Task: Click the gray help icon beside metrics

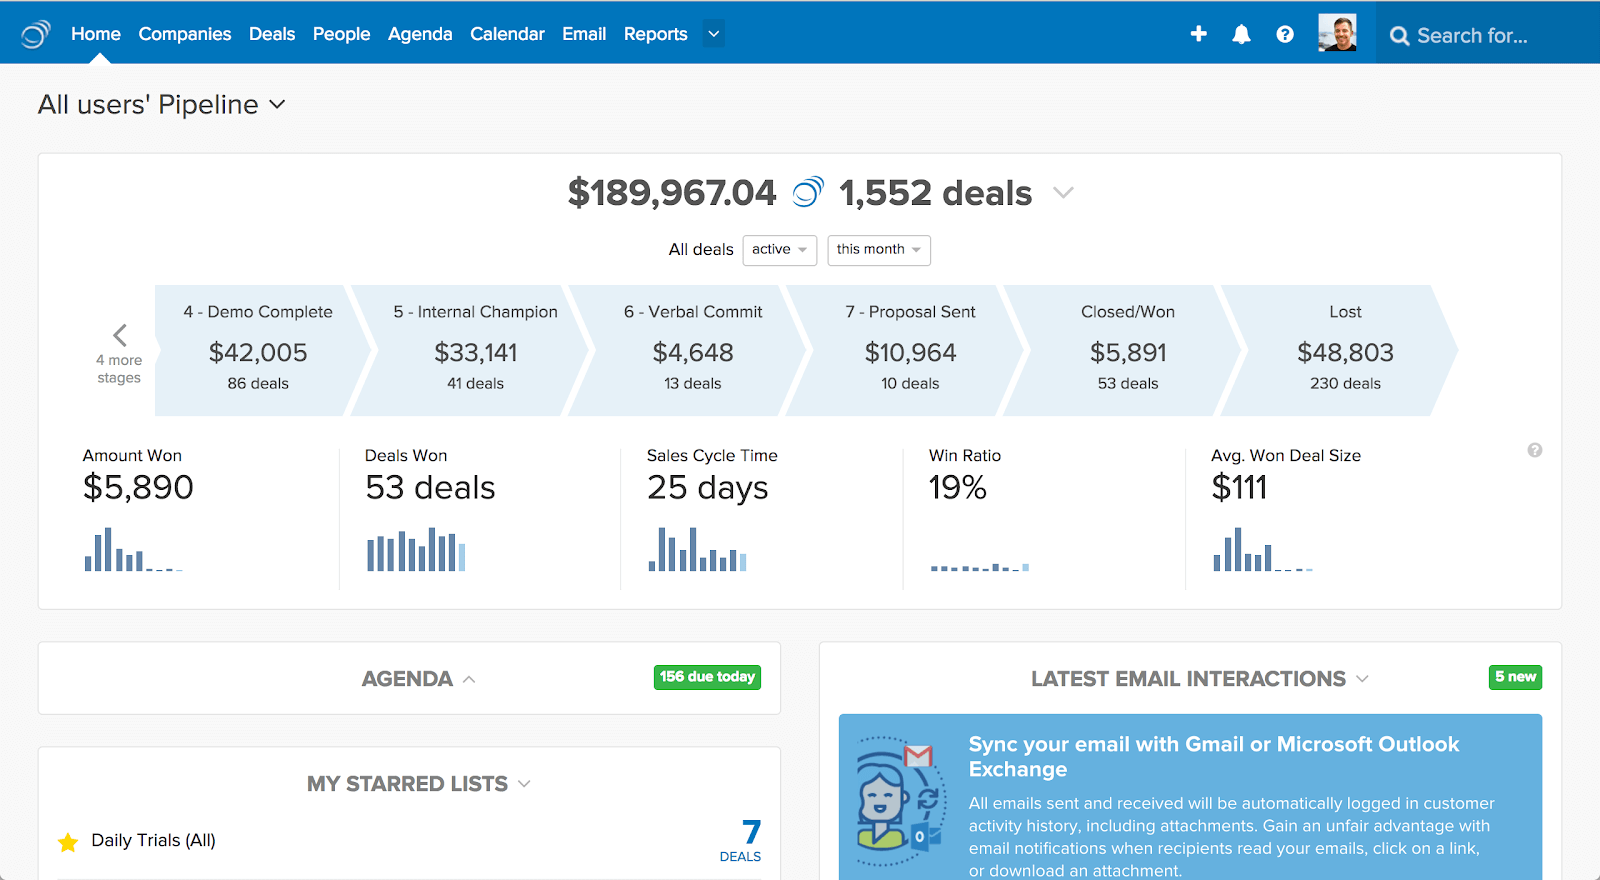Action: click(x=1534, y=451)
